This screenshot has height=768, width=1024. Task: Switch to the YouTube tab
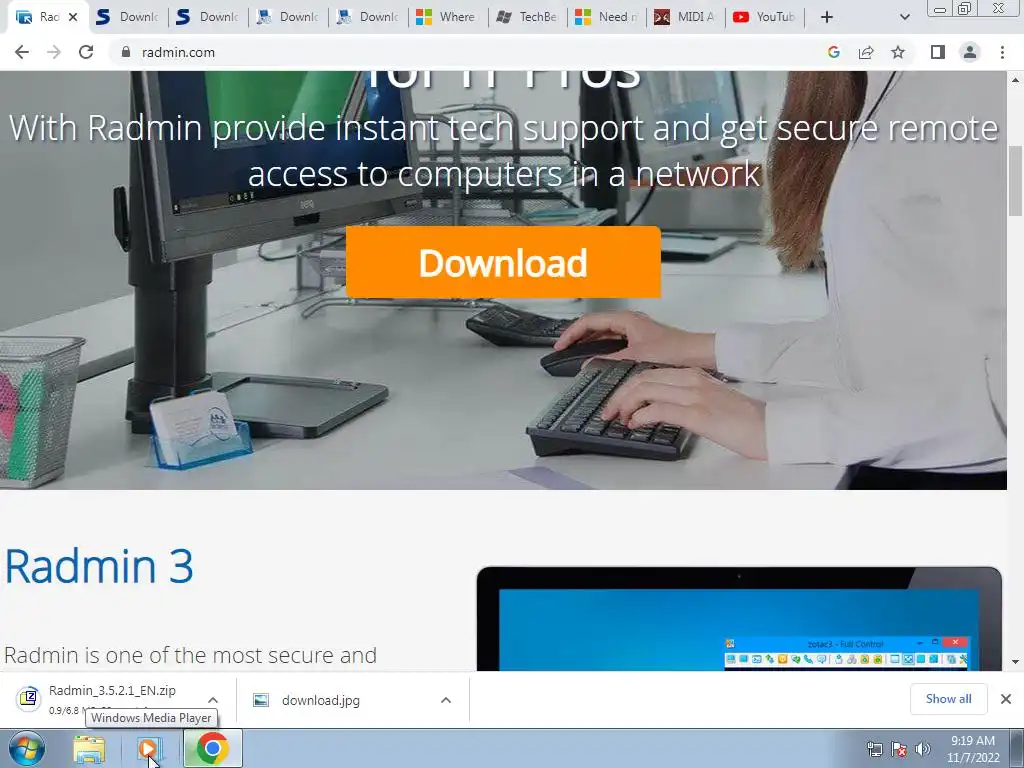pyautogui.click(x=765, y=17)
